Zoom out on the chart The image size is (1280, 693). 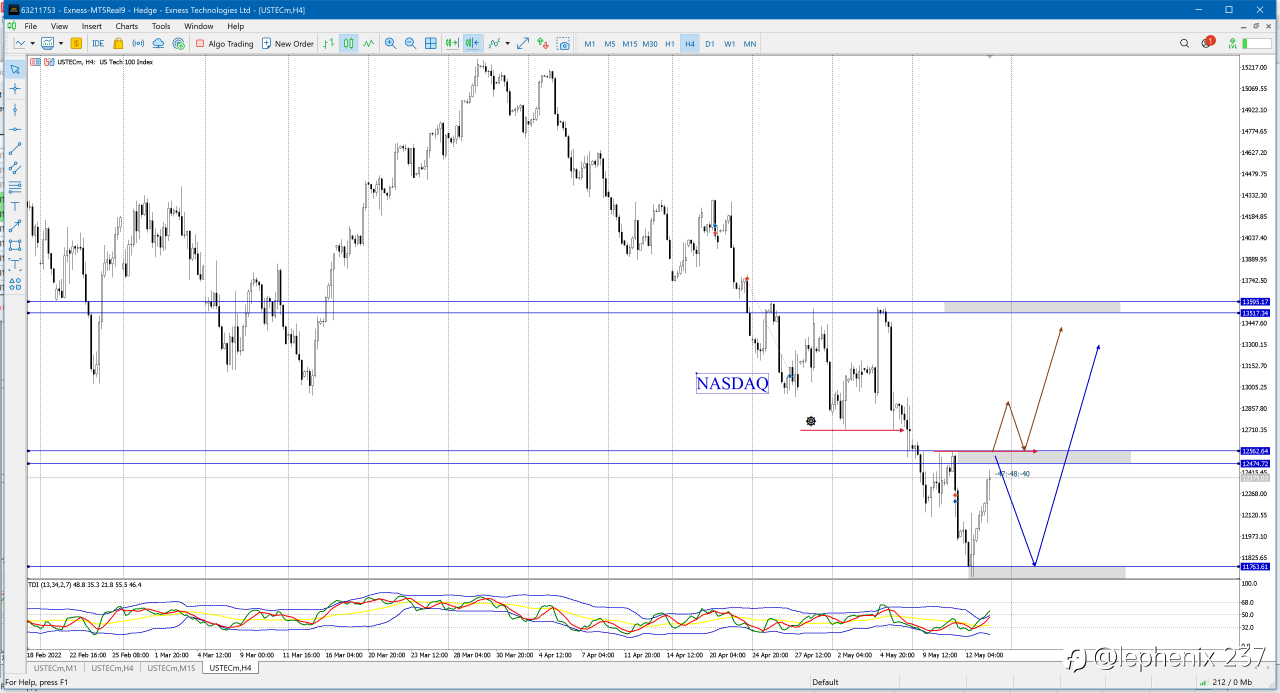click(410, 44)
